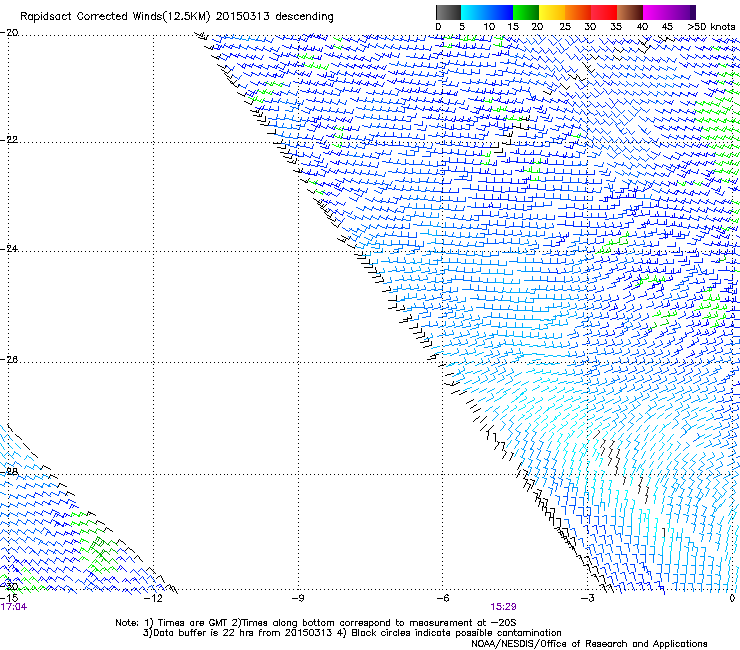Click the latitude label '-22'
Viewport: 740px width, 650px height.
(9, 140)
